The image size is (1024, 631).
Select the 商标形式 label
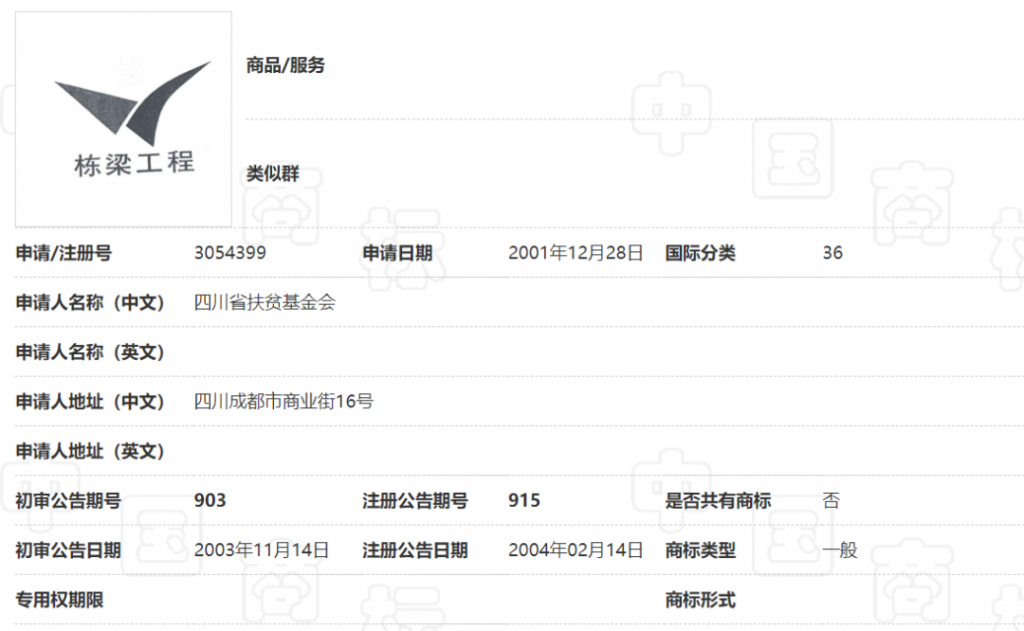[x=700, y=600]
